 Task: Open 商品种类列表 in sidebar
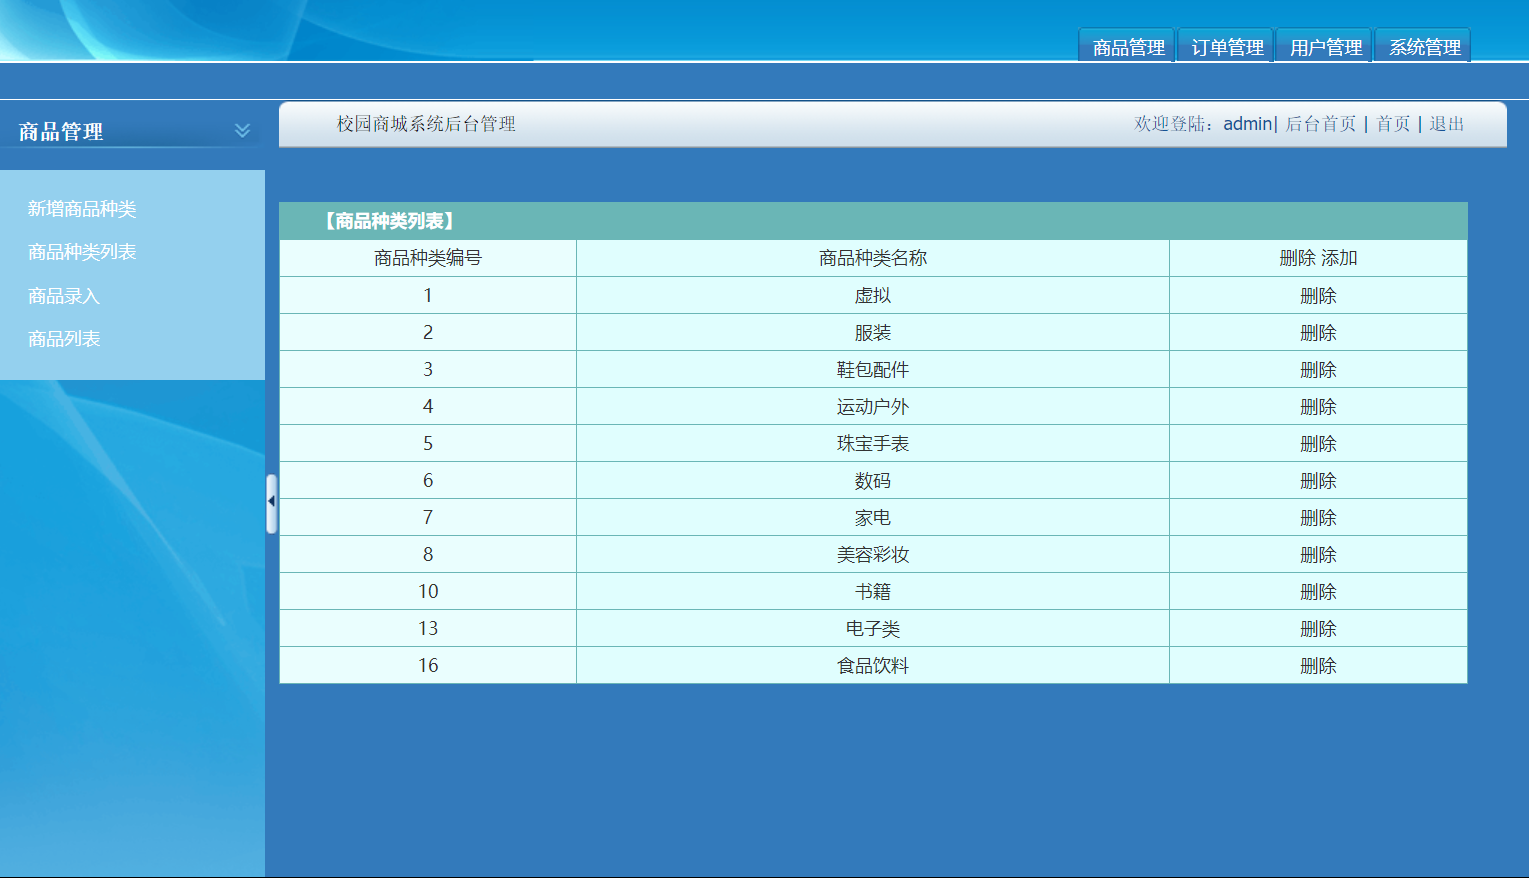(x=82, y=252)
